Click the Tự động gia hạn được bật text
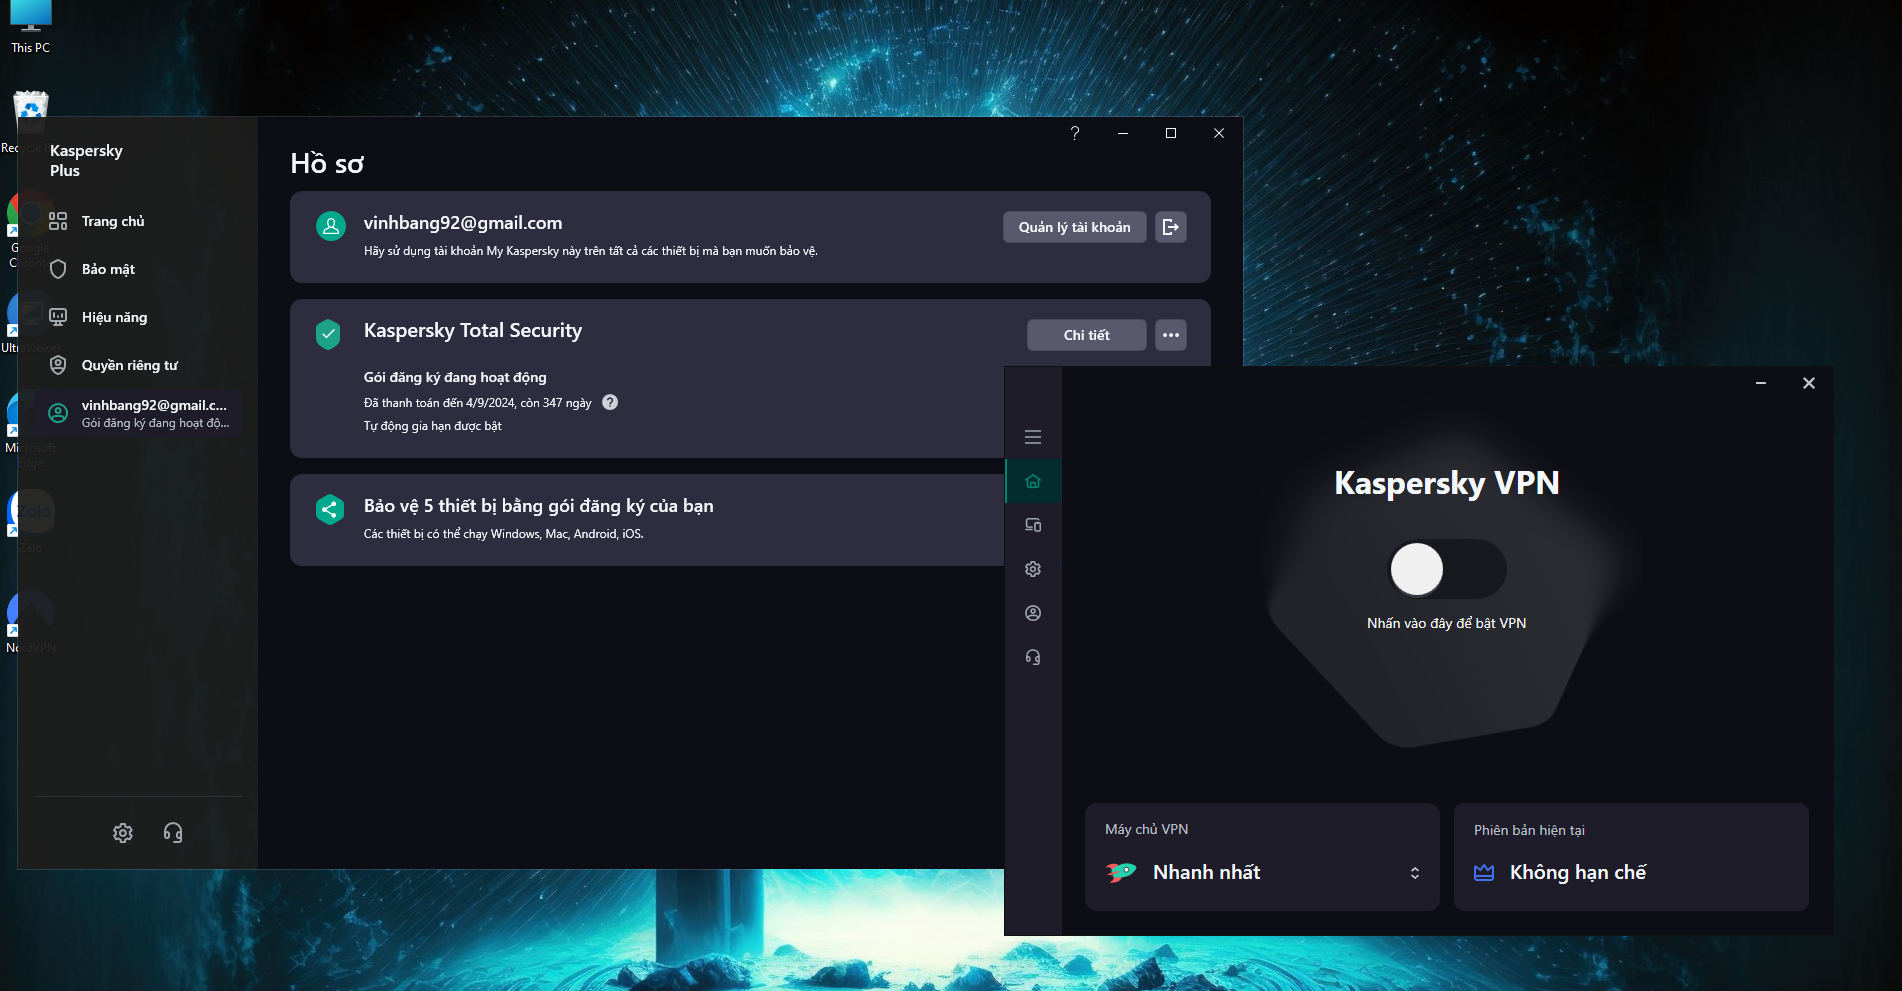This screenshot has height=991, width=1902. (x=433, y=426)
